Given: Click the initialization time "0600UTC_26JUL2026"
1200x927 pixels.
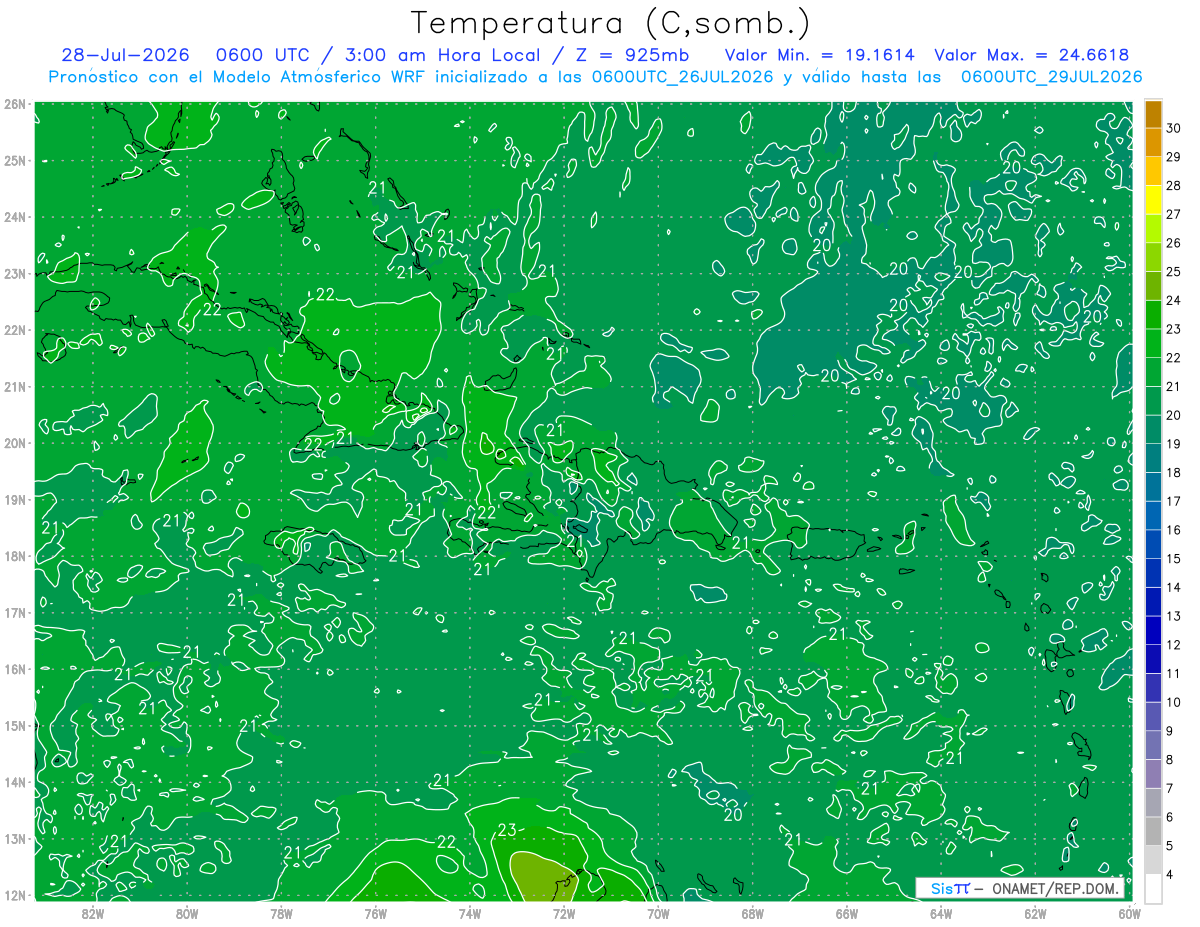Looking at the screenshot, I should point(683,76).
